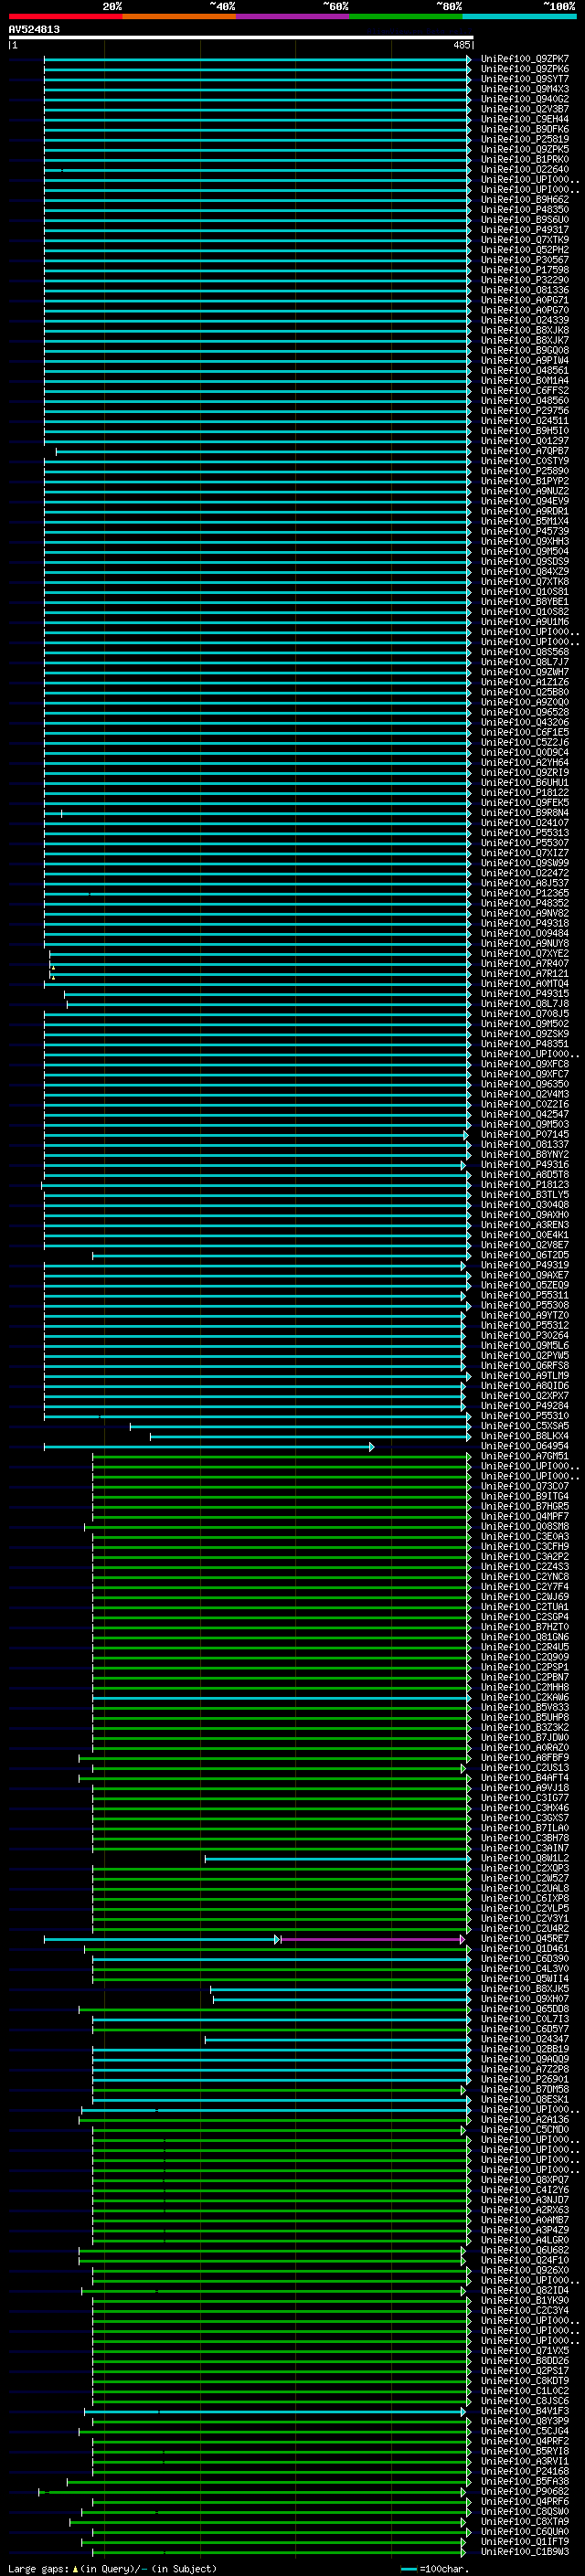Select hit label UniRef100_B4V1F3
This screenshot has width=585, height=2576.
[x=525, y=2411]
